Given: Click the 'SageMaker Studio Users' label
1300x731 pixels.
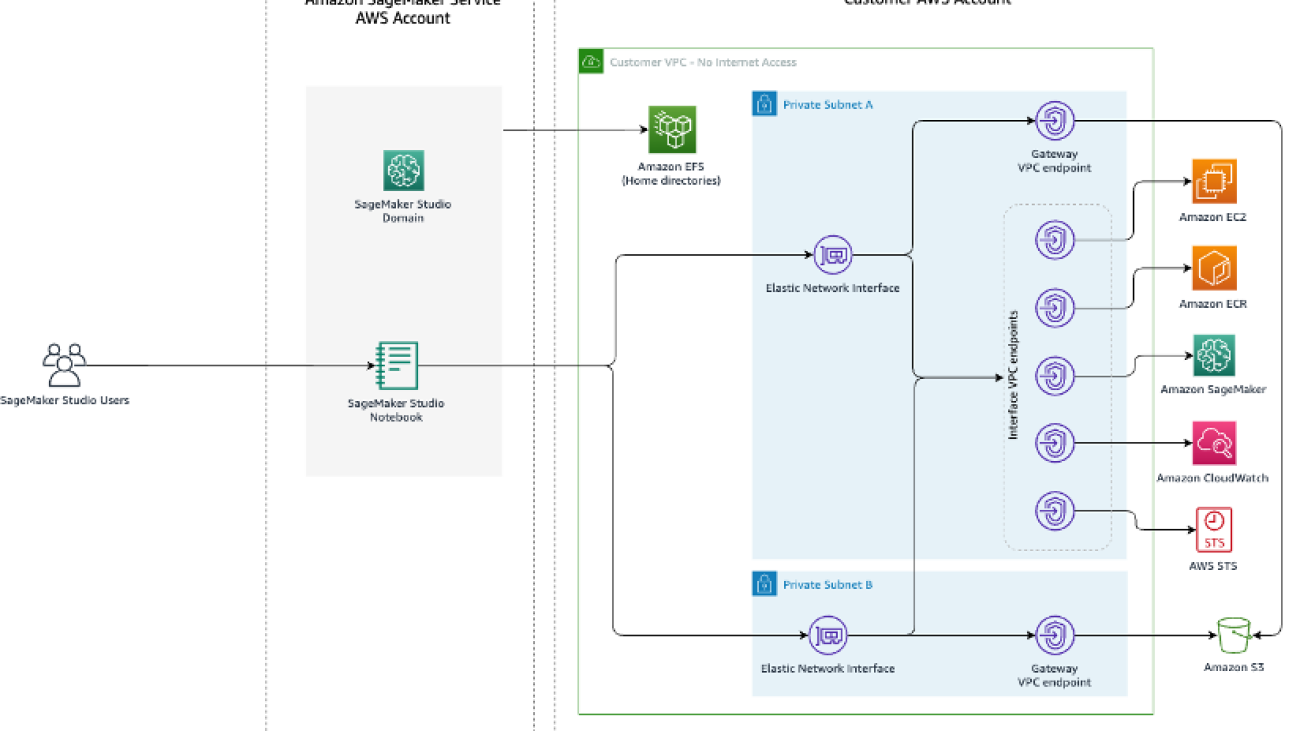Looking at the screenshot, I should click(64, 401).
